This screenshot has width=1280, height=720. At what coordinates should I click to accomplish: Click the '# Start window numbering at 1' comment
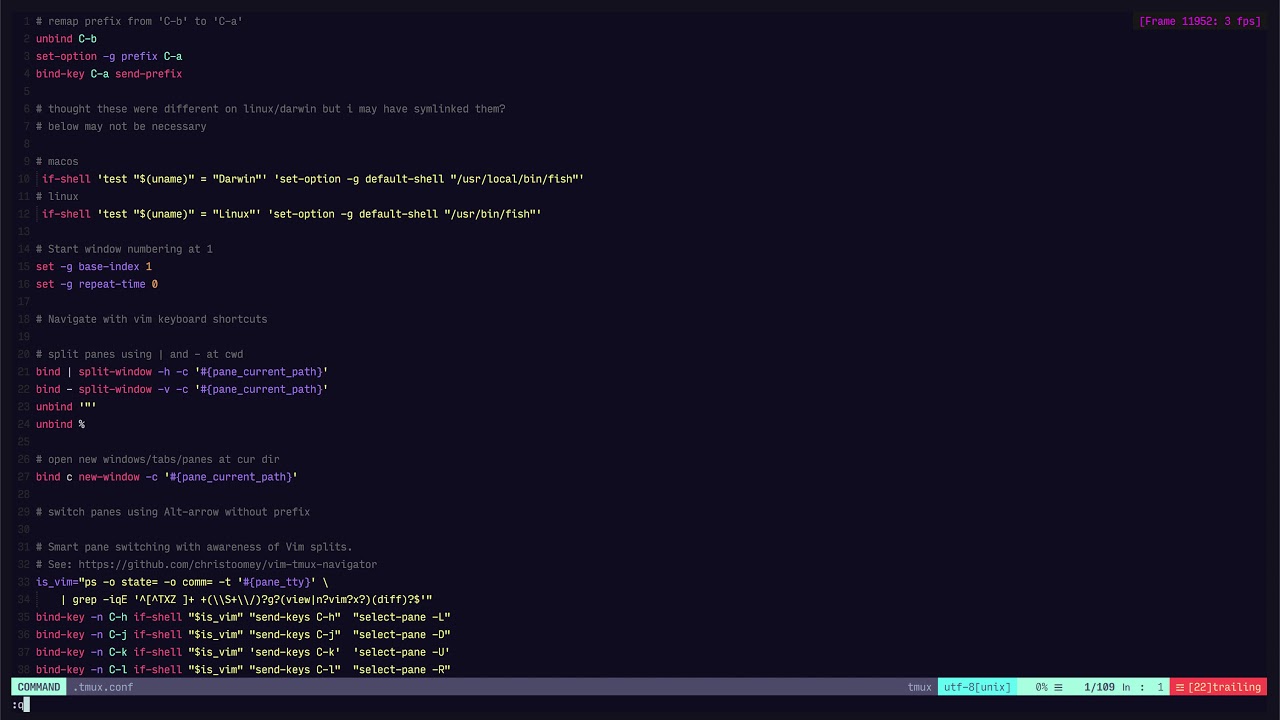[124, 249]
